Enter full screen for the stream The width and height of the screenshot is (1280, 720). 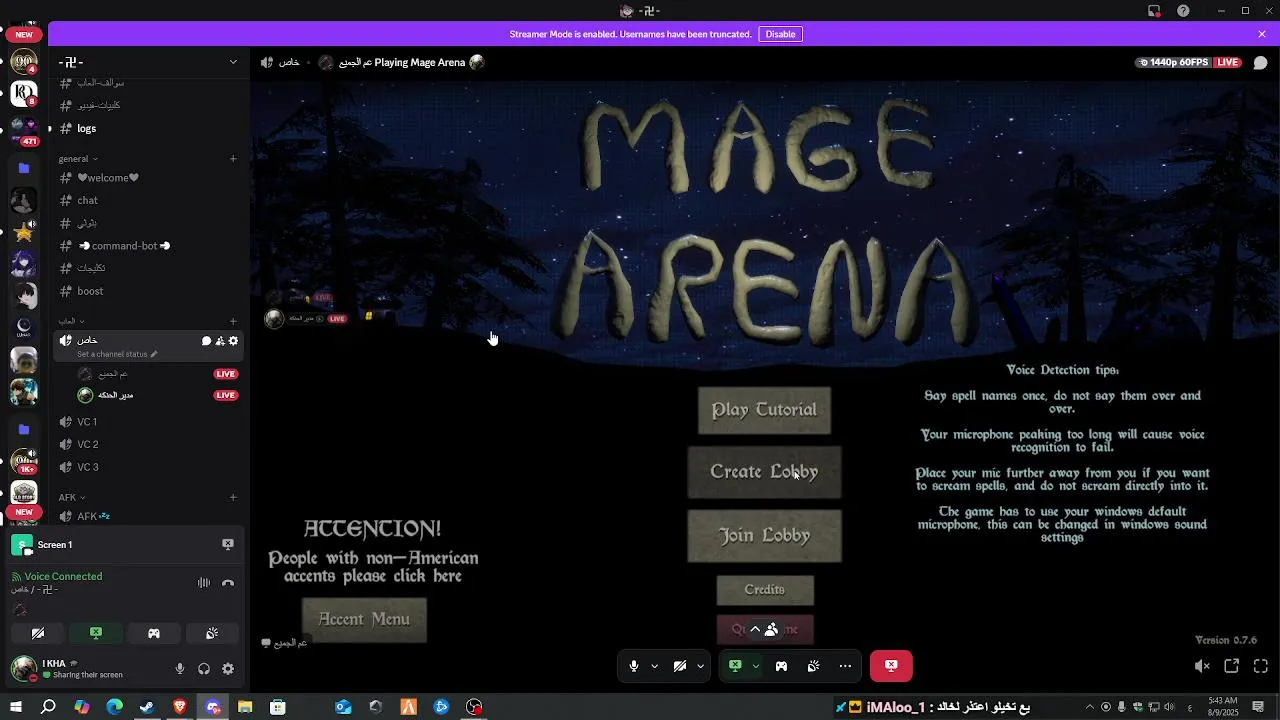[x=1261, y=666]
